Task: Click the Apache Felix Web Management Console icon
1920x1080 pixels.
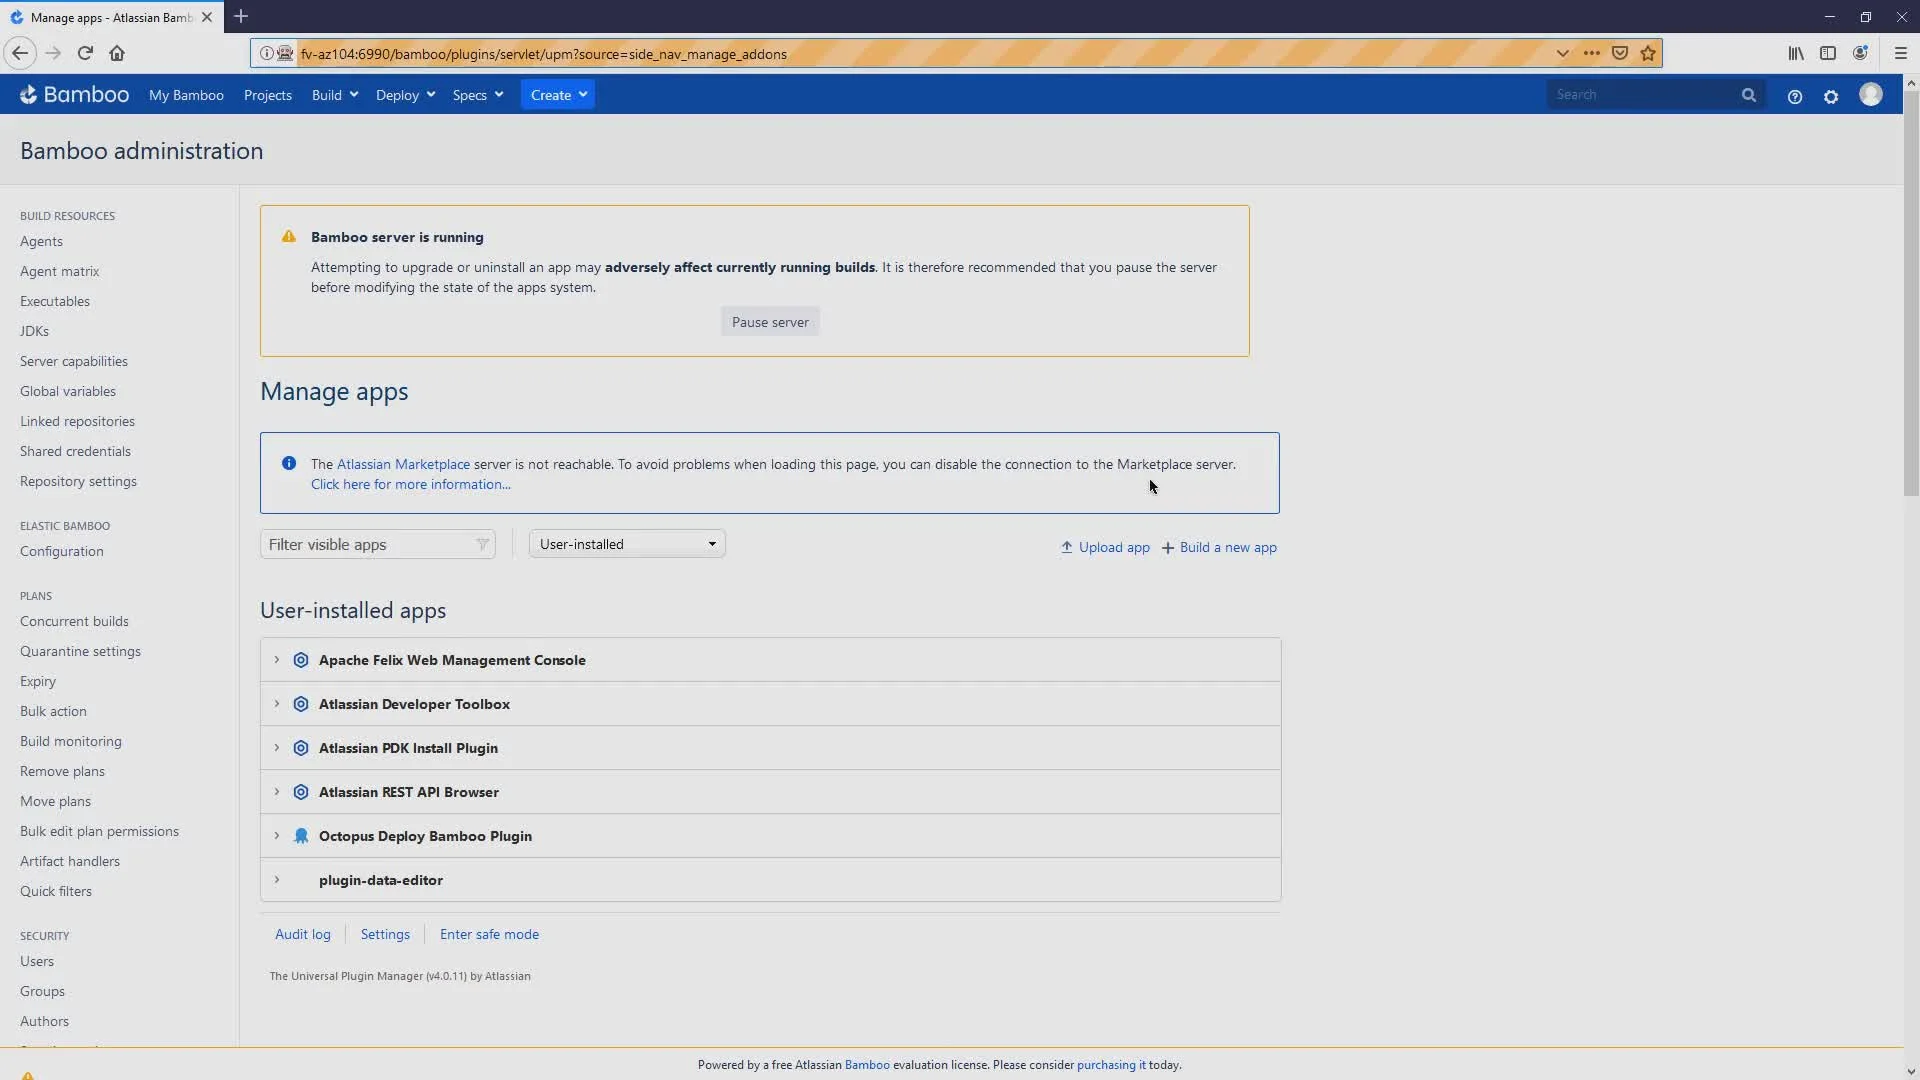Action: 301,659
